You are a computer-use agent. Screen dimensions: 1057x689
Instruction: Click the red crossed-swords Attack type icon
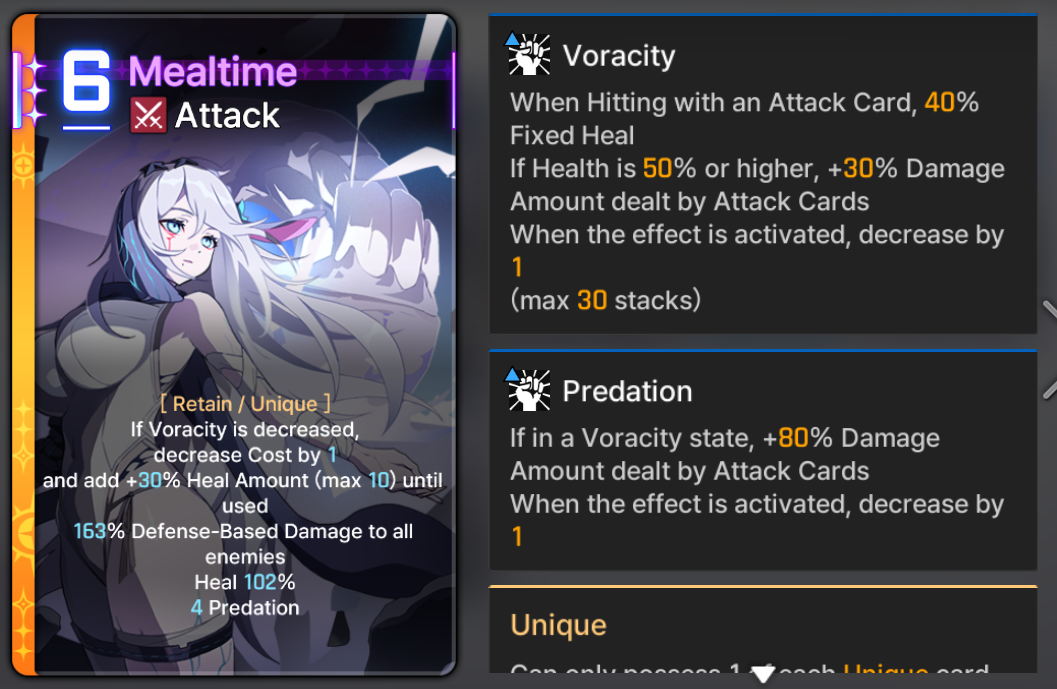coord(148,115)
